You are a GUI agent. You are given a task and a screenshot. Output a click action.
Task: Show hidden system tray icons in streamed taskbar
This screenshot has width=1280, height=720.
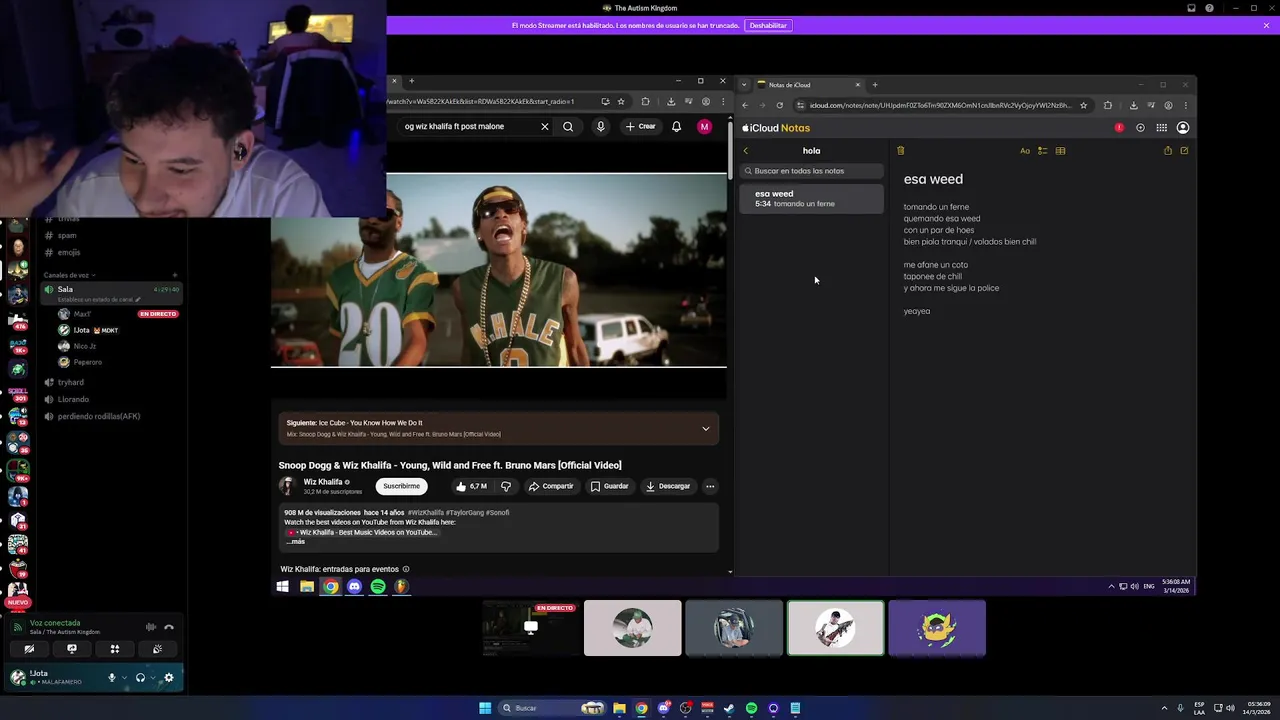pyautogui.click(x=1111, y=586)
